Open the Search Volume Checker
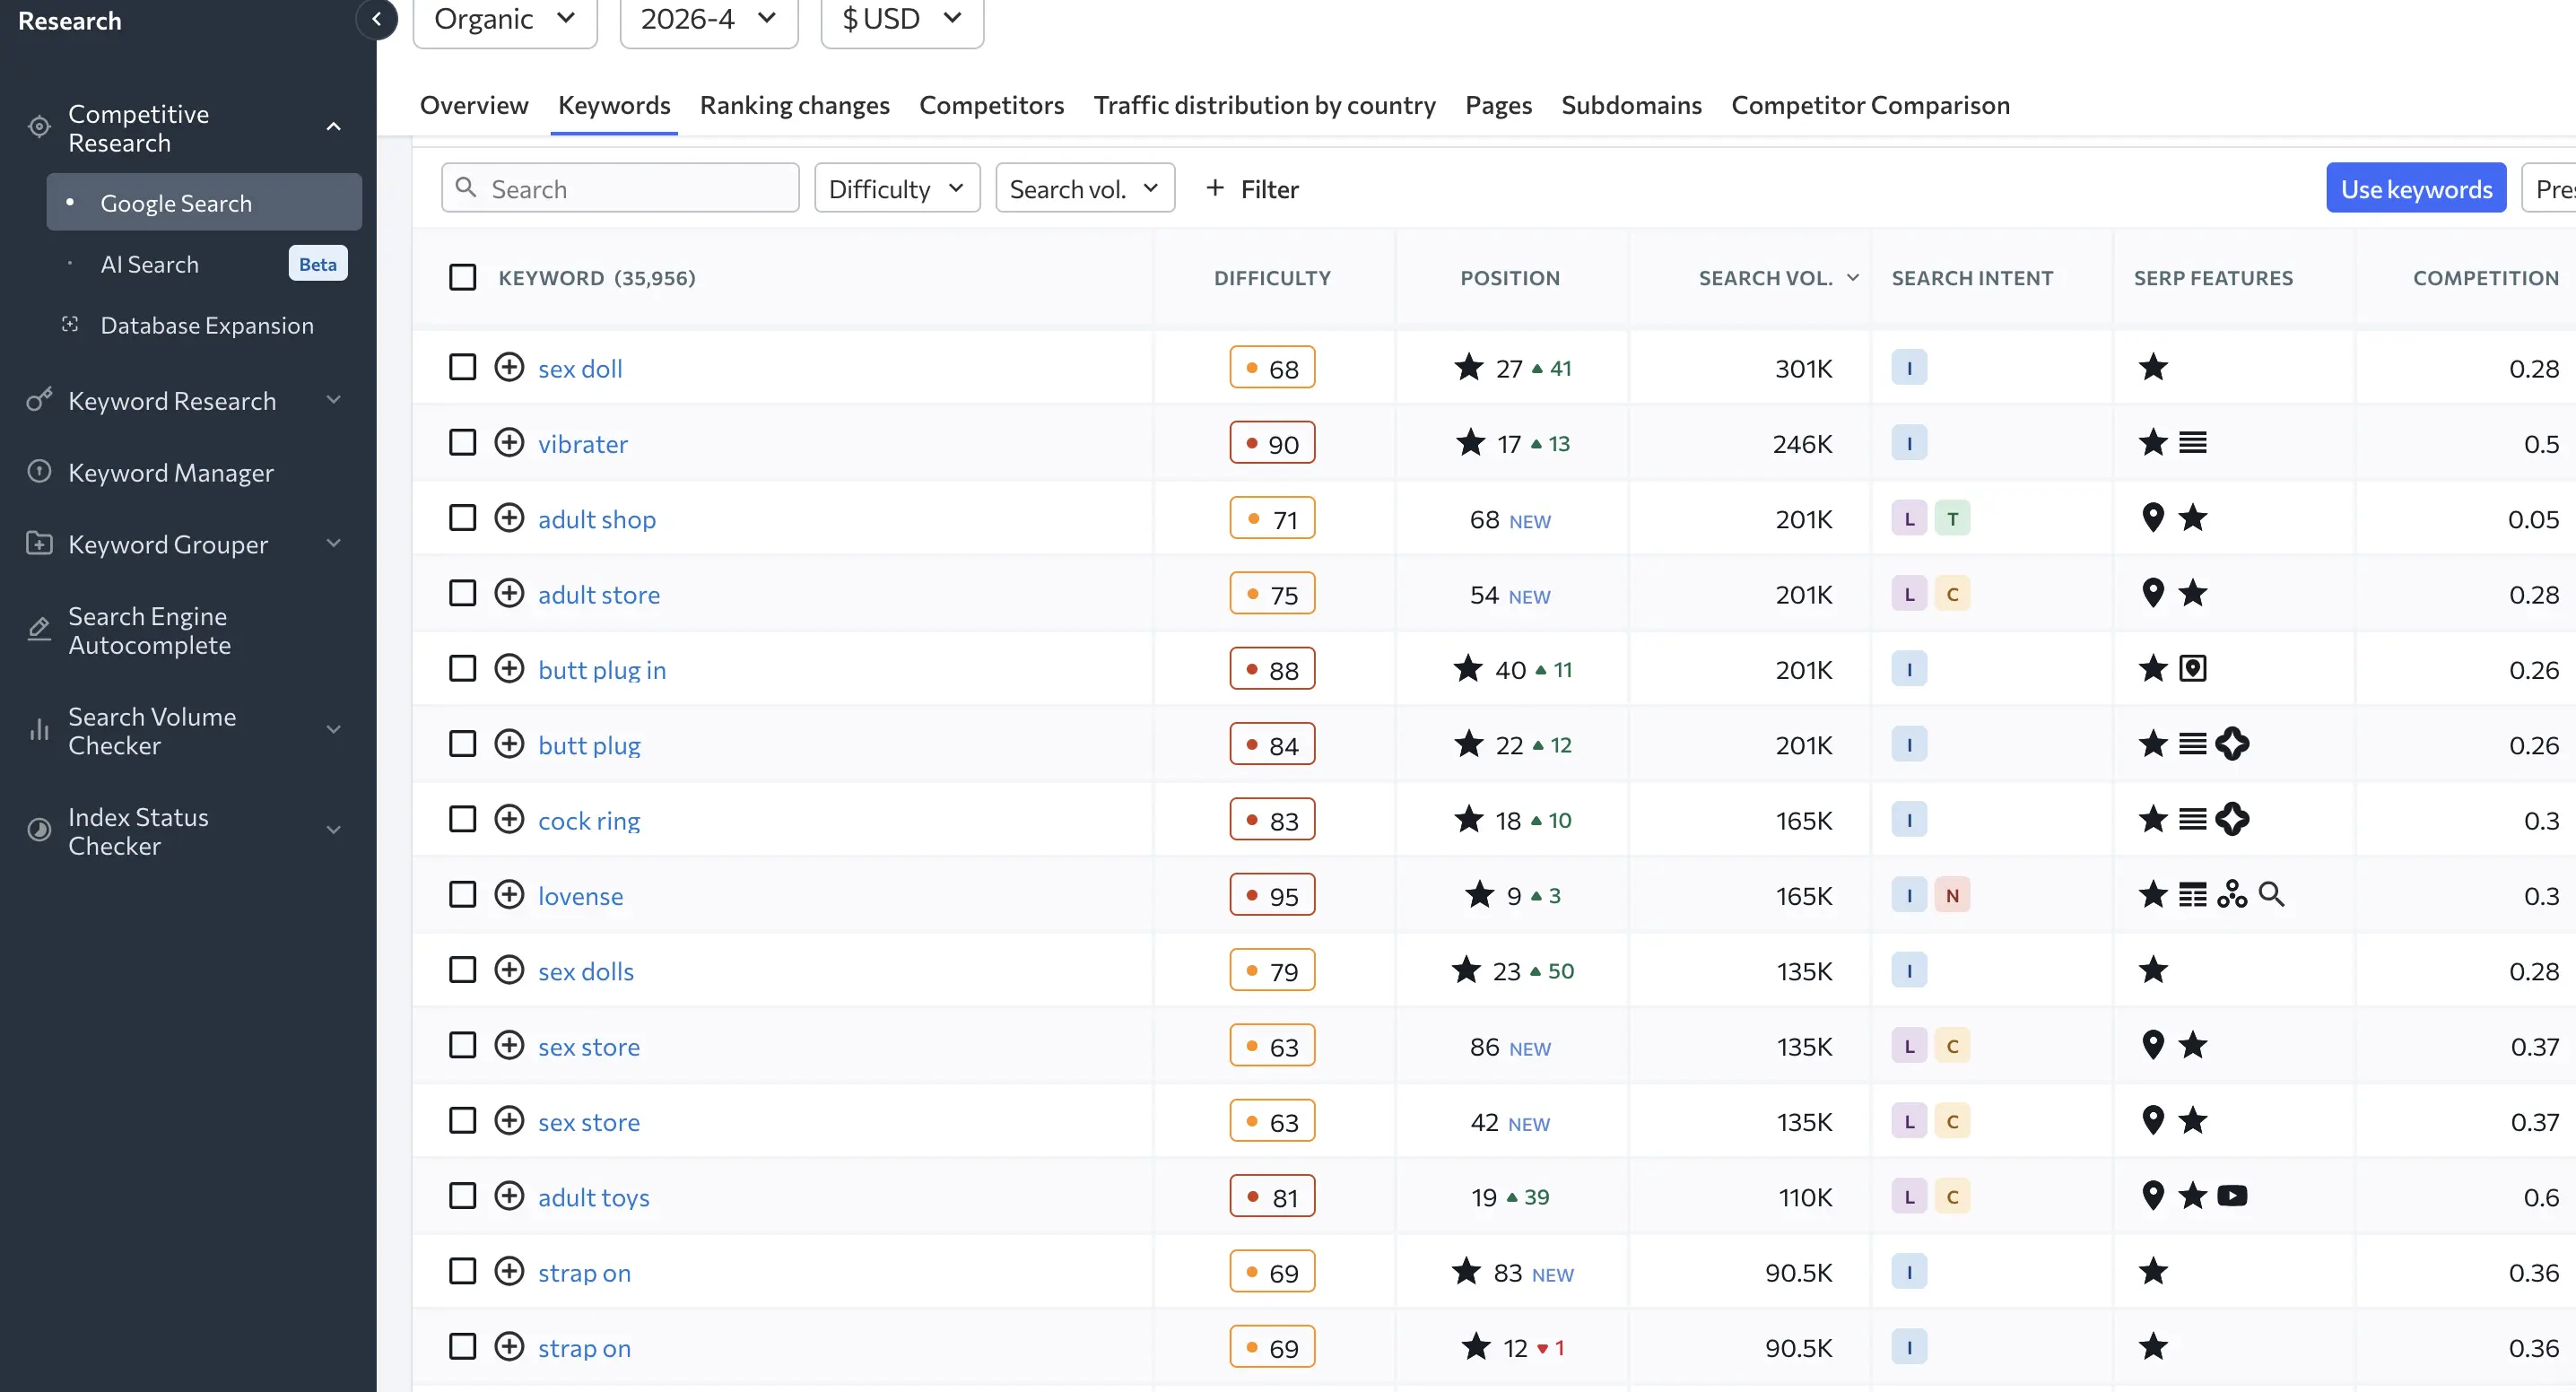The image size is (2576, 1392). tap(152, 730)
